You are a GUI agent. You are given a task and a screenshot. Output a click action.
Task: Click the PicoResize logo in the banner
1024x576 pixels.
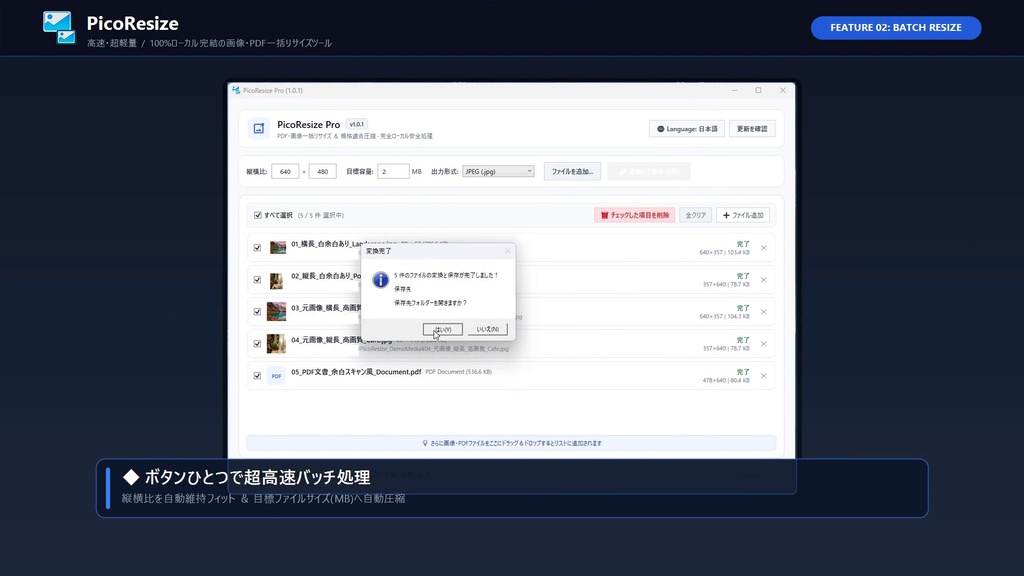[x=59, y=27]
